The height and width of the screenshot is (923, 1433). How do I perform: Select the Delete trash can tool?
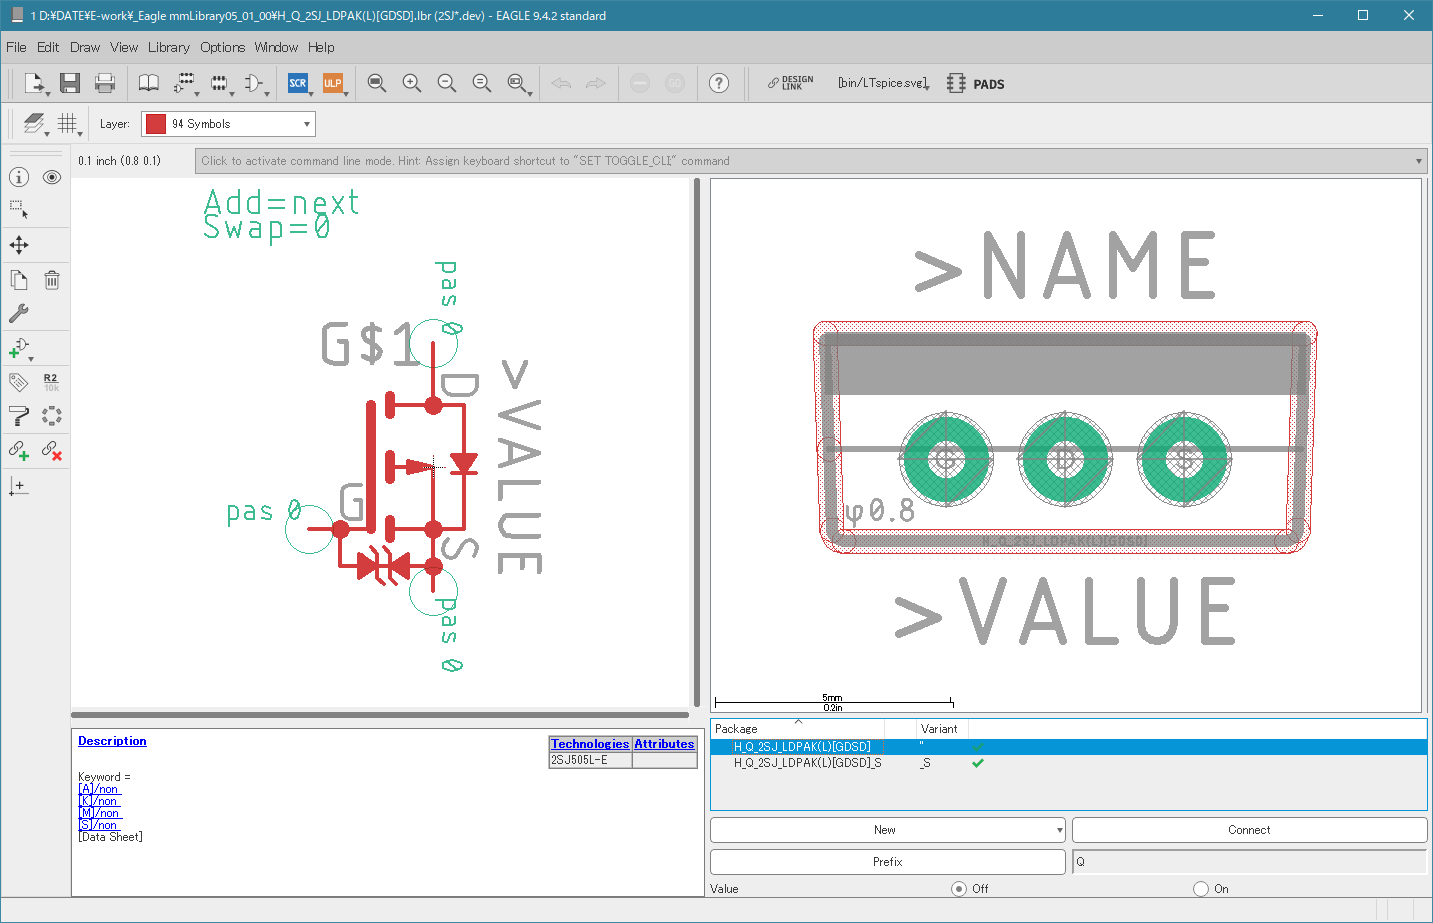pyautogui.click(x=52, y=280)
